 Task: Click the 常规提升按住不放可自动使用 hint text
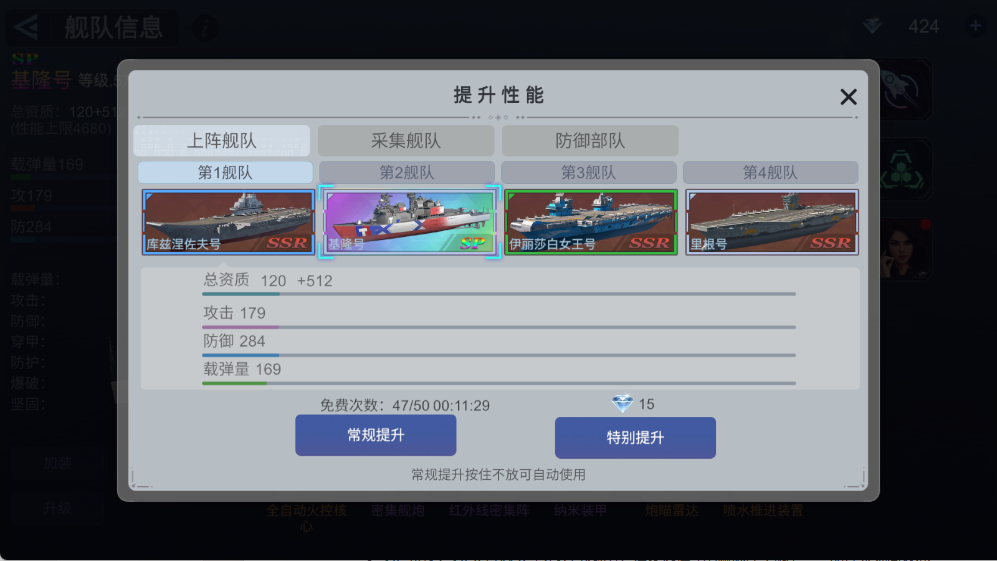498,474
